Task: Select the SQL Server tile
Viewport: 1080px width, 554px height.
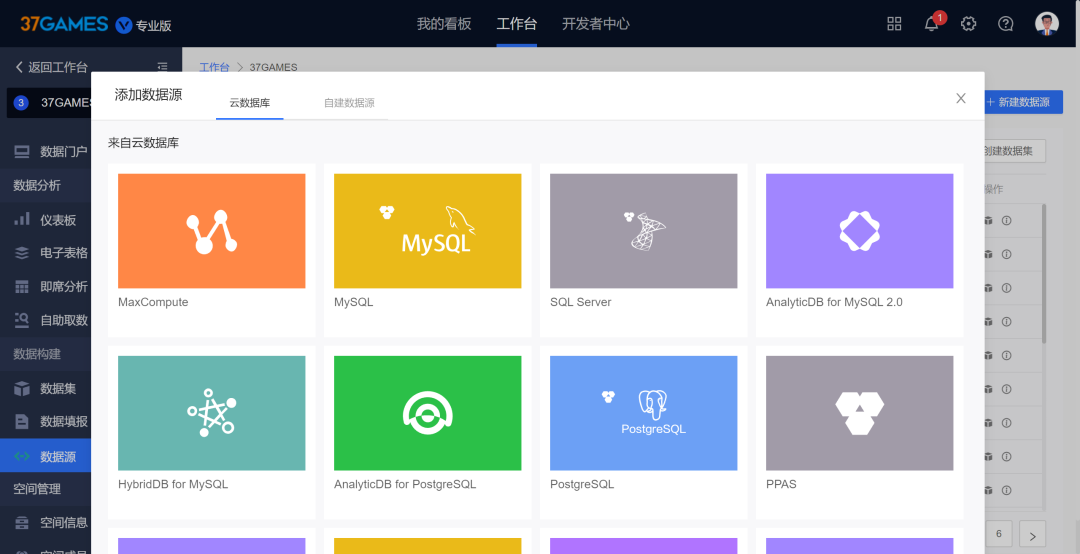Action: click(x=643, y=250)
